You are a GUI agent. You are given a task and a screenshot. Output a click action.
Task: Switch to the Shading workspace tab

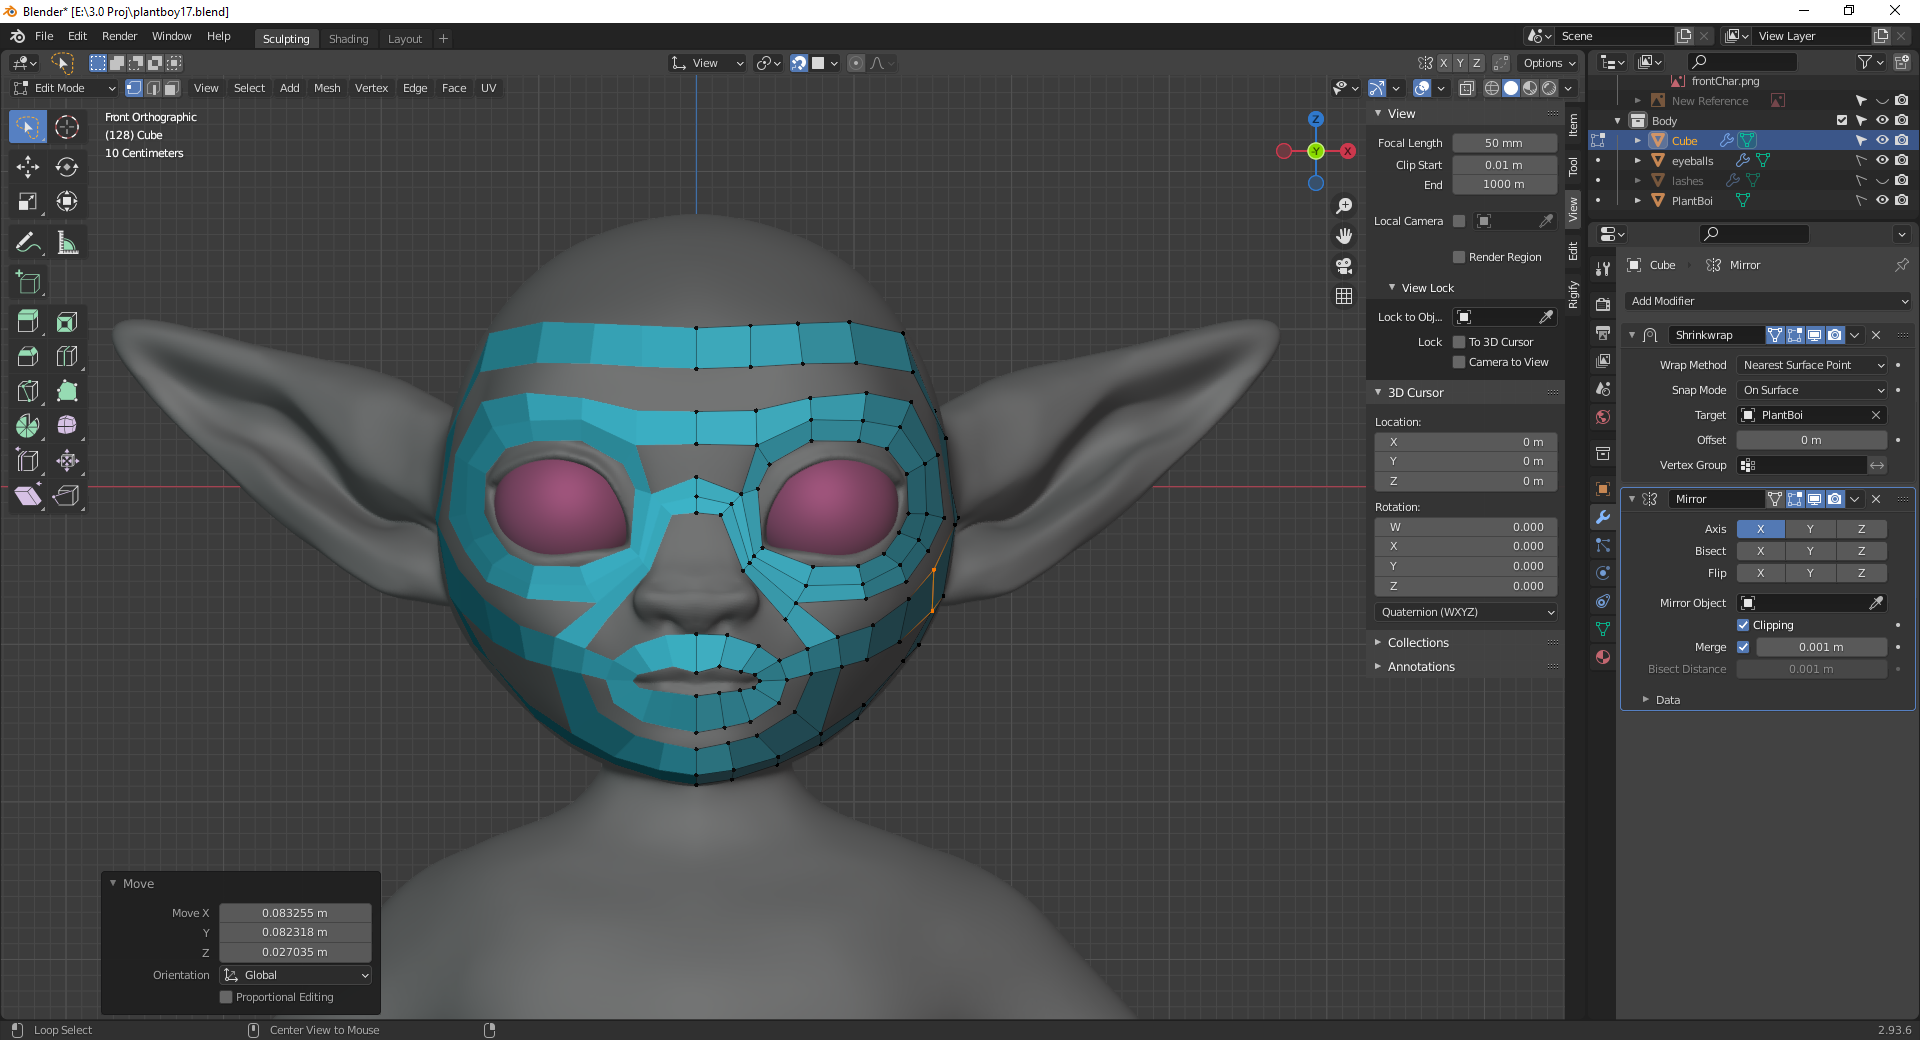pyautogui.click(x=349, y=39)
